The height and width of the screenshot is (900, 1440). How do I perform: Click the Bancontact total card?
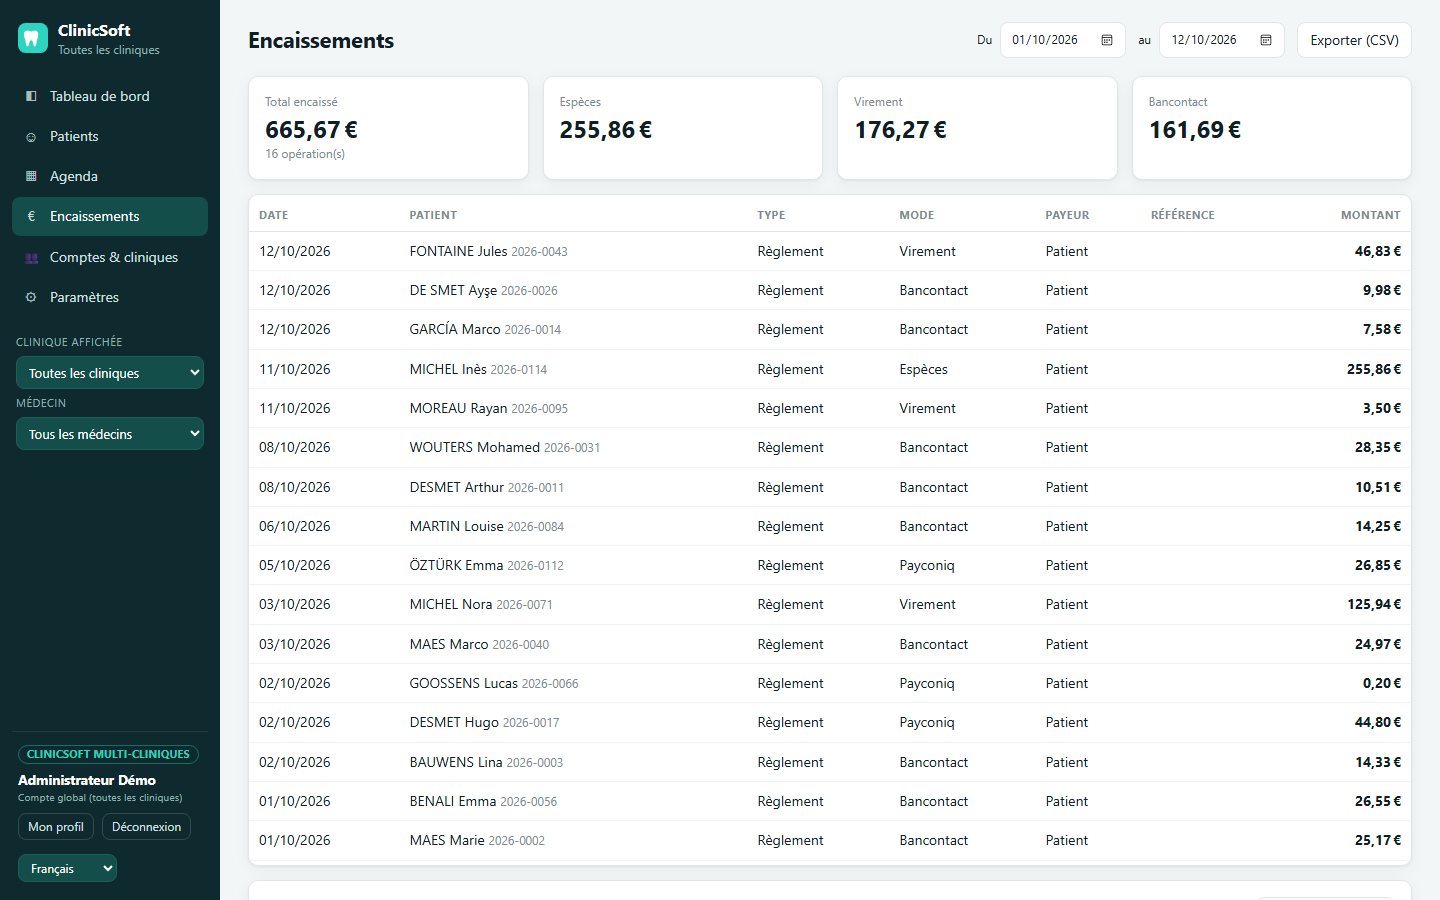coord(1272,128)
